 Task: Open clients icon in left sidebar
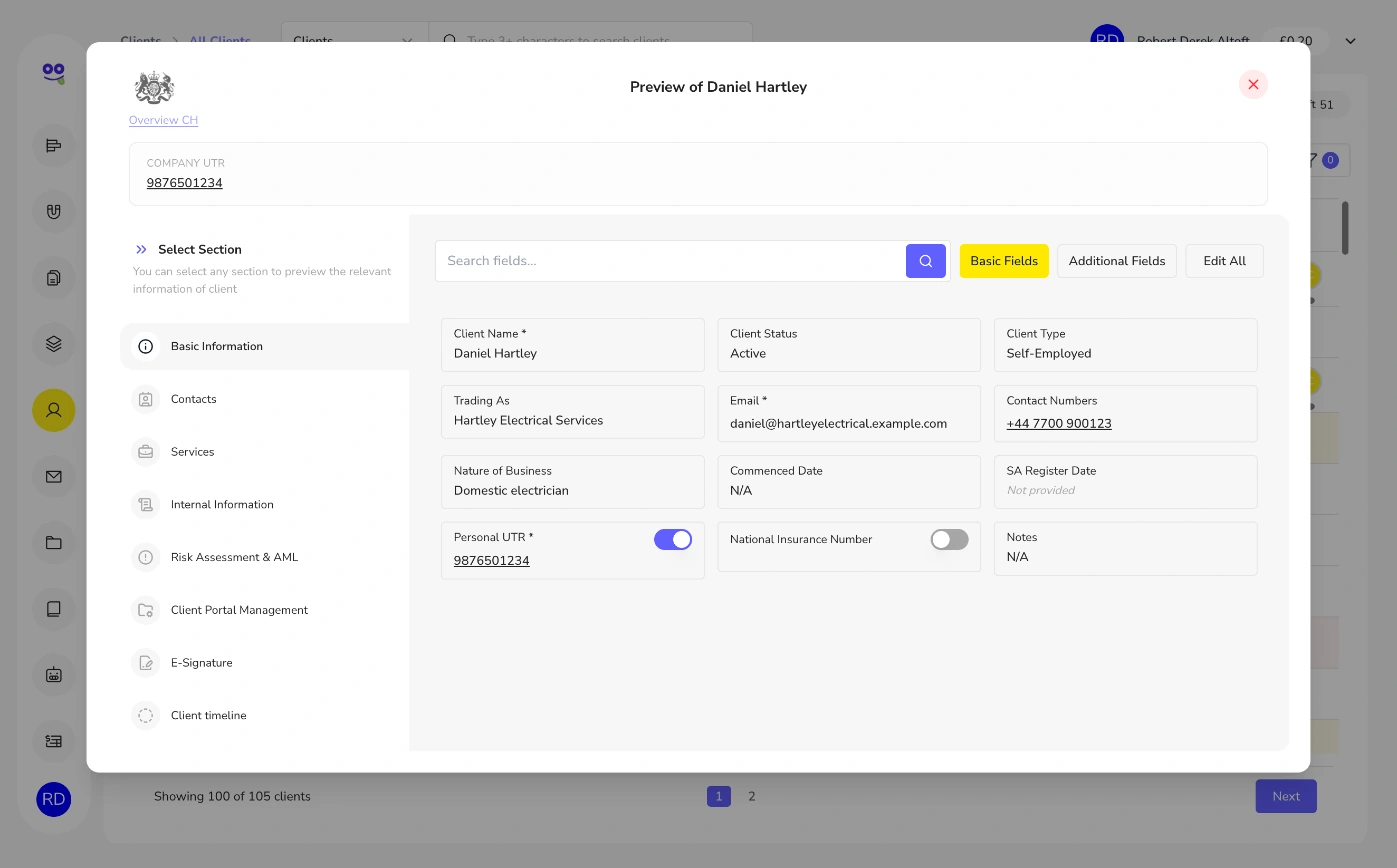54,410
